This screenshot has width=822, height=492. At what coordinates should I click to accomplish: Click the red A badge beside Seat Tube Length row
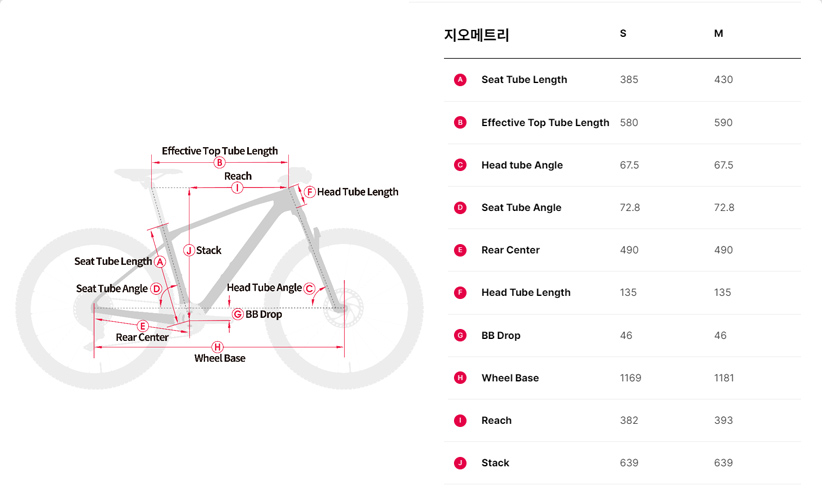(x=460, y=80)
